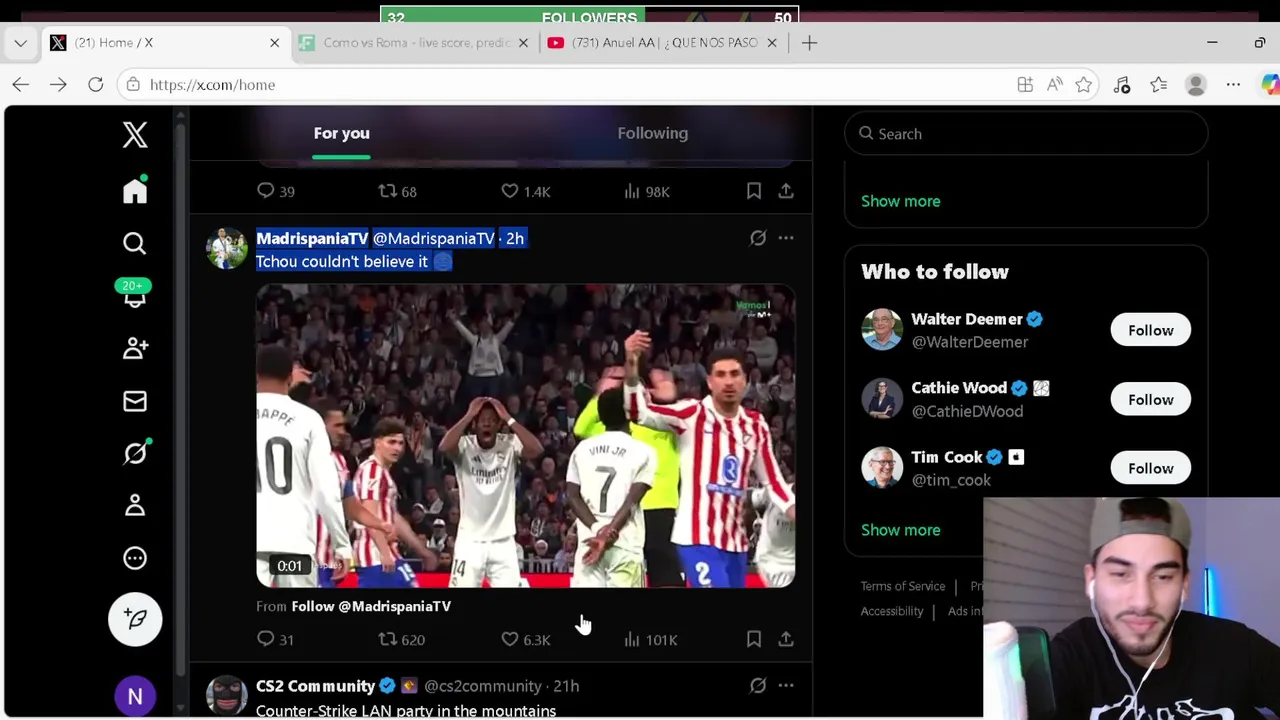Go back in browser
Image resolution: width=1280 pixels, height=720 pixels.
click(21, 85)
